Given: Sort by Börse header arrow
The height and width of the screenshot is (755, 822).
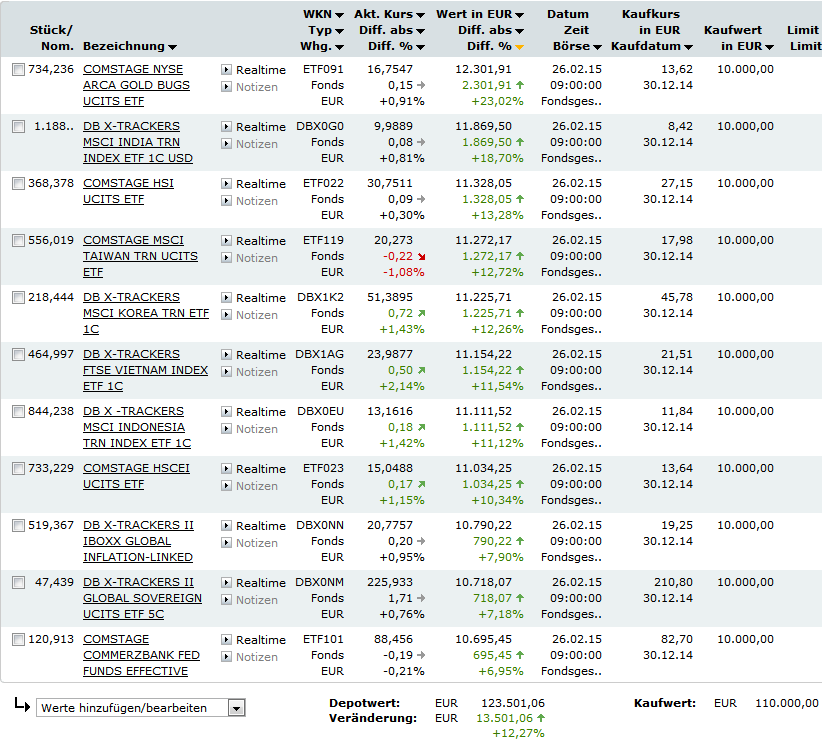Looking at the screenshot, I should tap(597, 47).
